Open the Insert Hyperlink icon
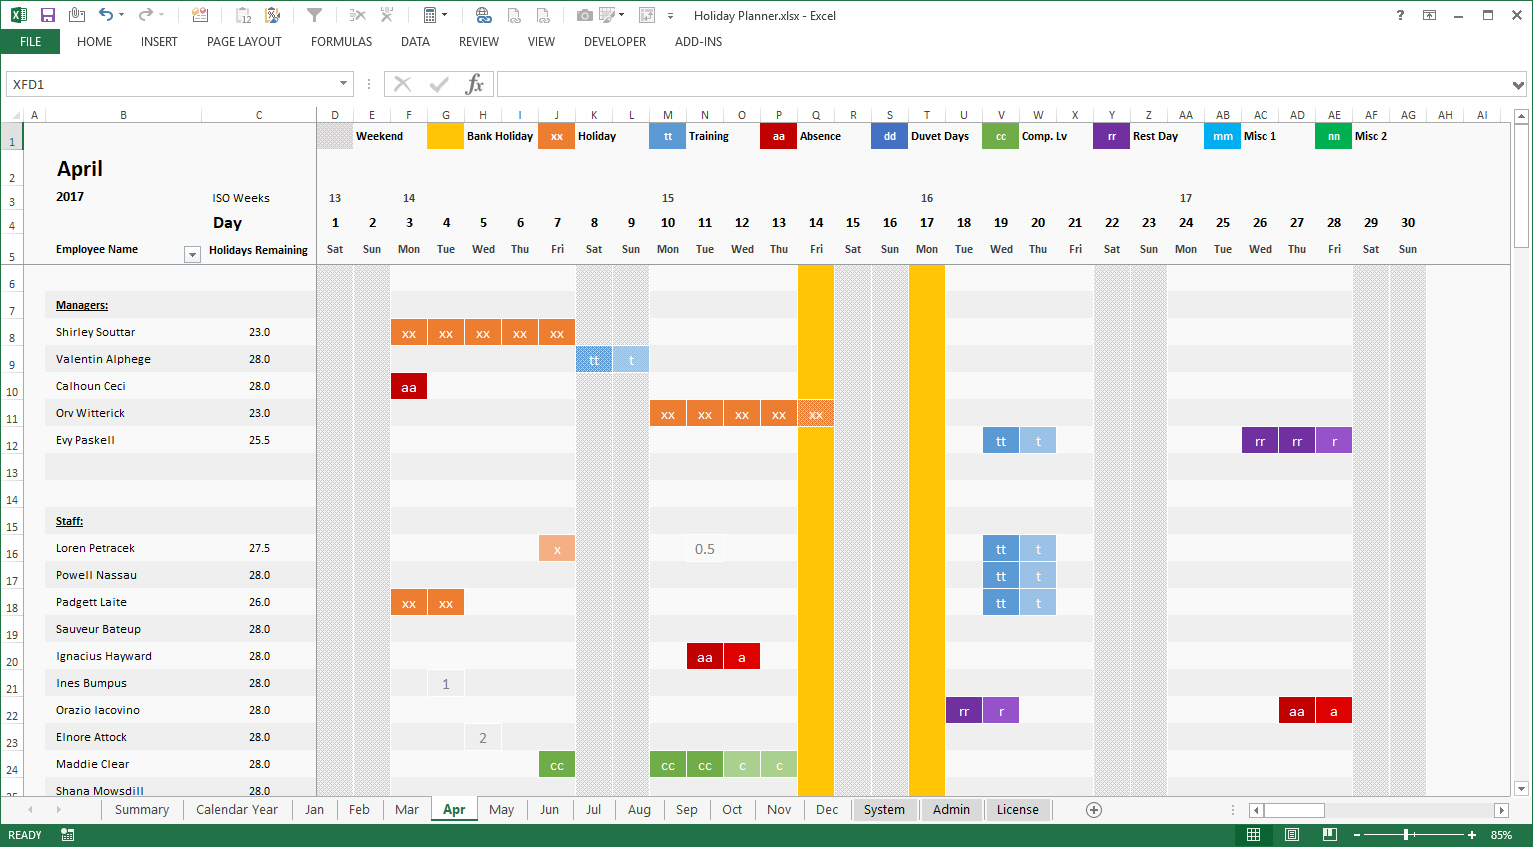The image size is (1533, 847). click(x=484, y=14)
